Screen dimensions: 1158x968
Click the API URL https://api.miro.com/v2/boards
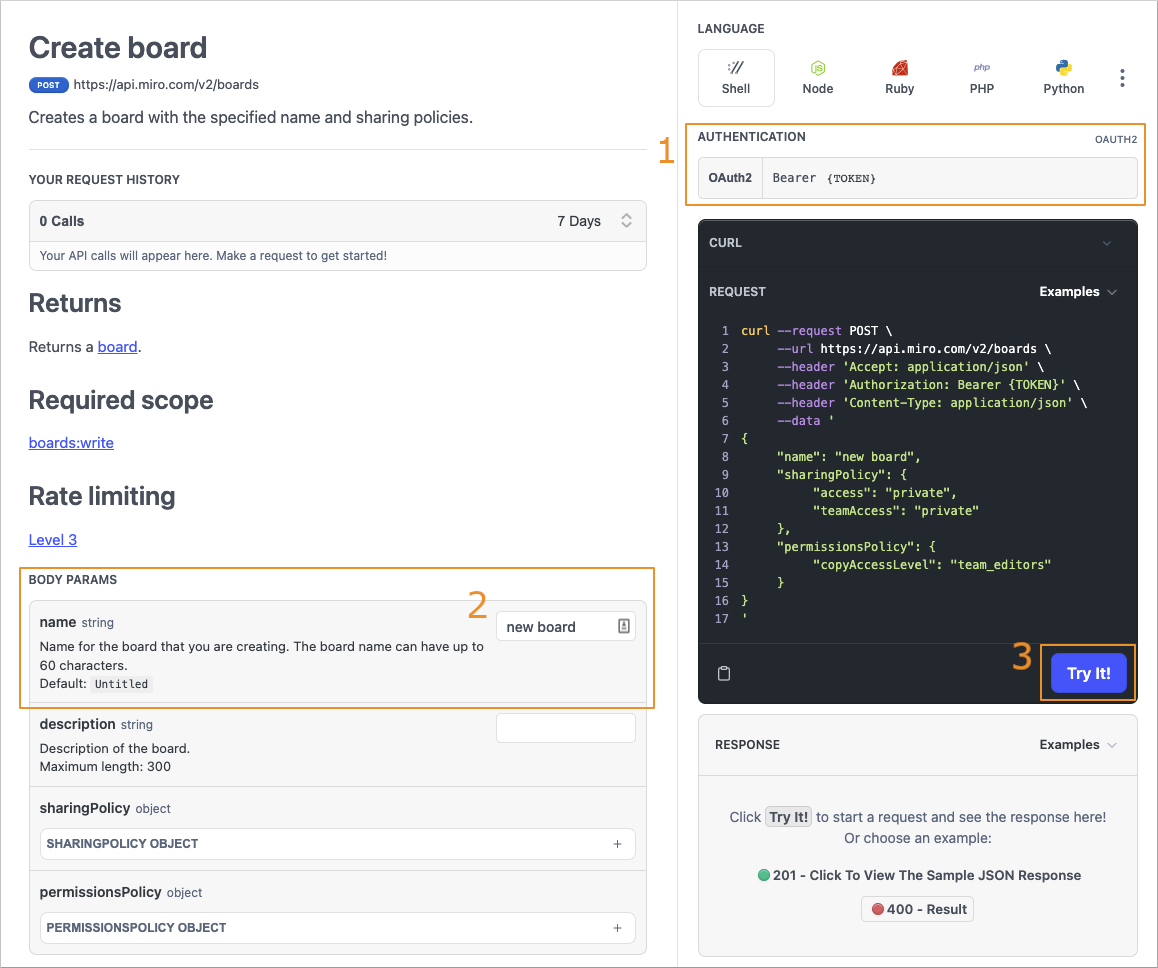pyautogui.click(x=166, y=85)
